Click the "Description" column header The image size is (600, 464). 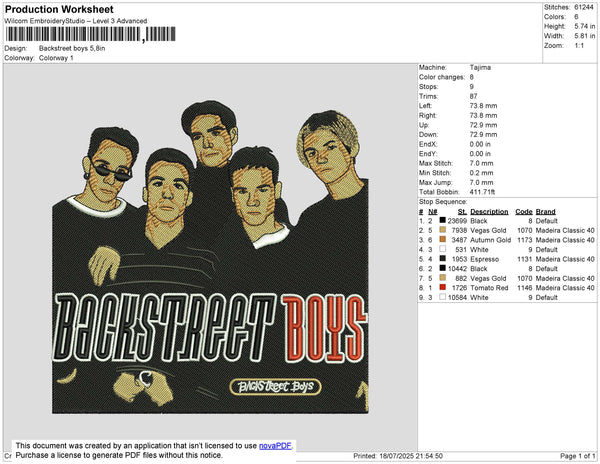point(489,212)
